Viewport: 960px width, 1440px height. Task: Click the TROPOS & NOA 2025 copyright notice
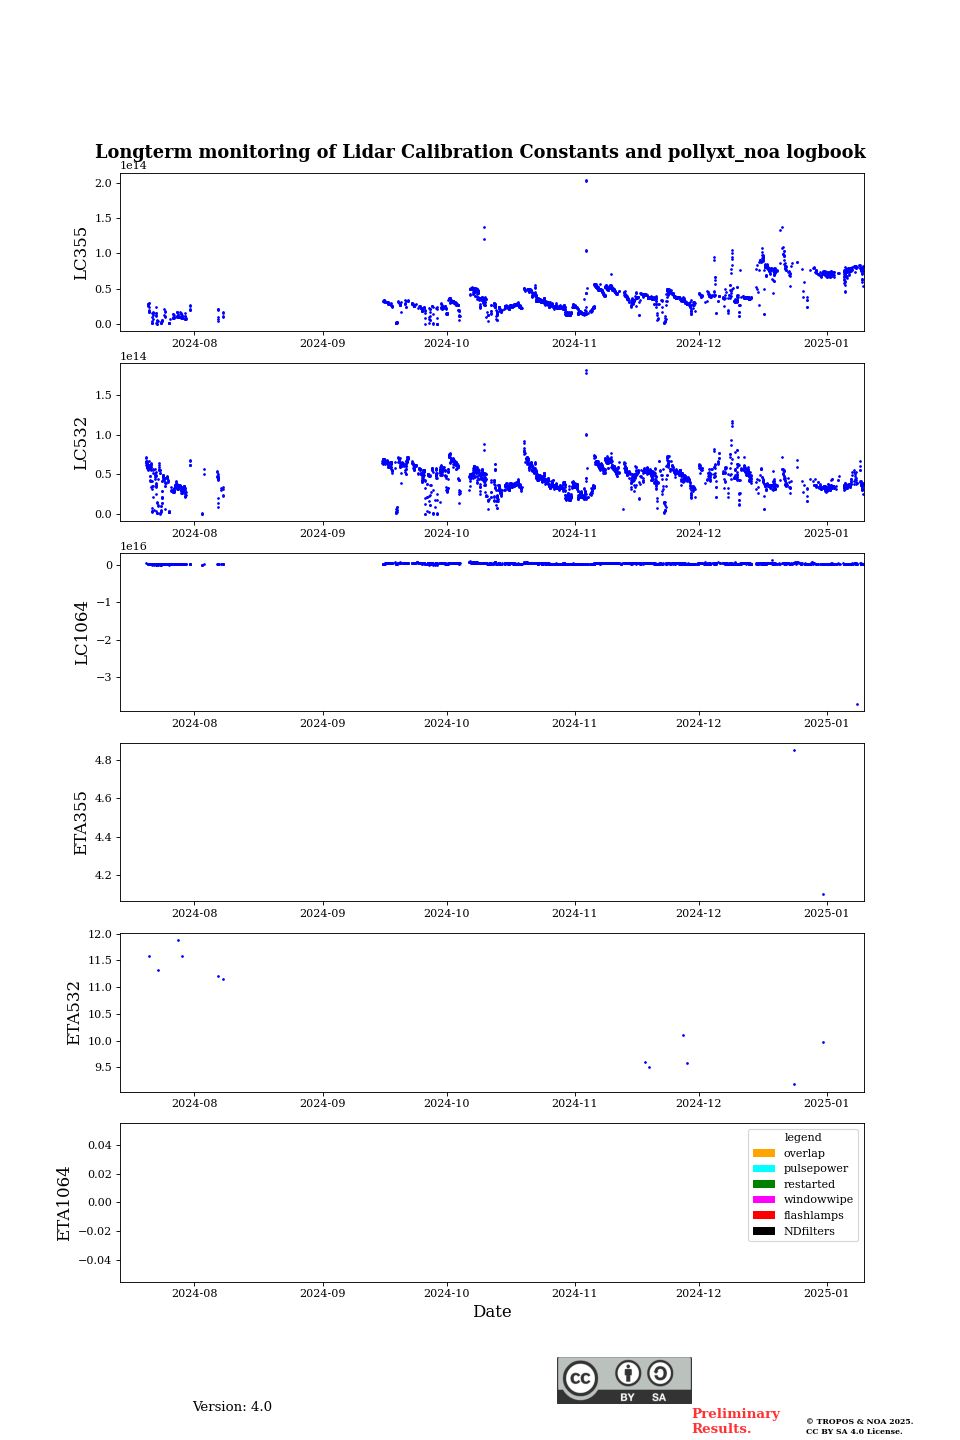tap(860, 1426)
